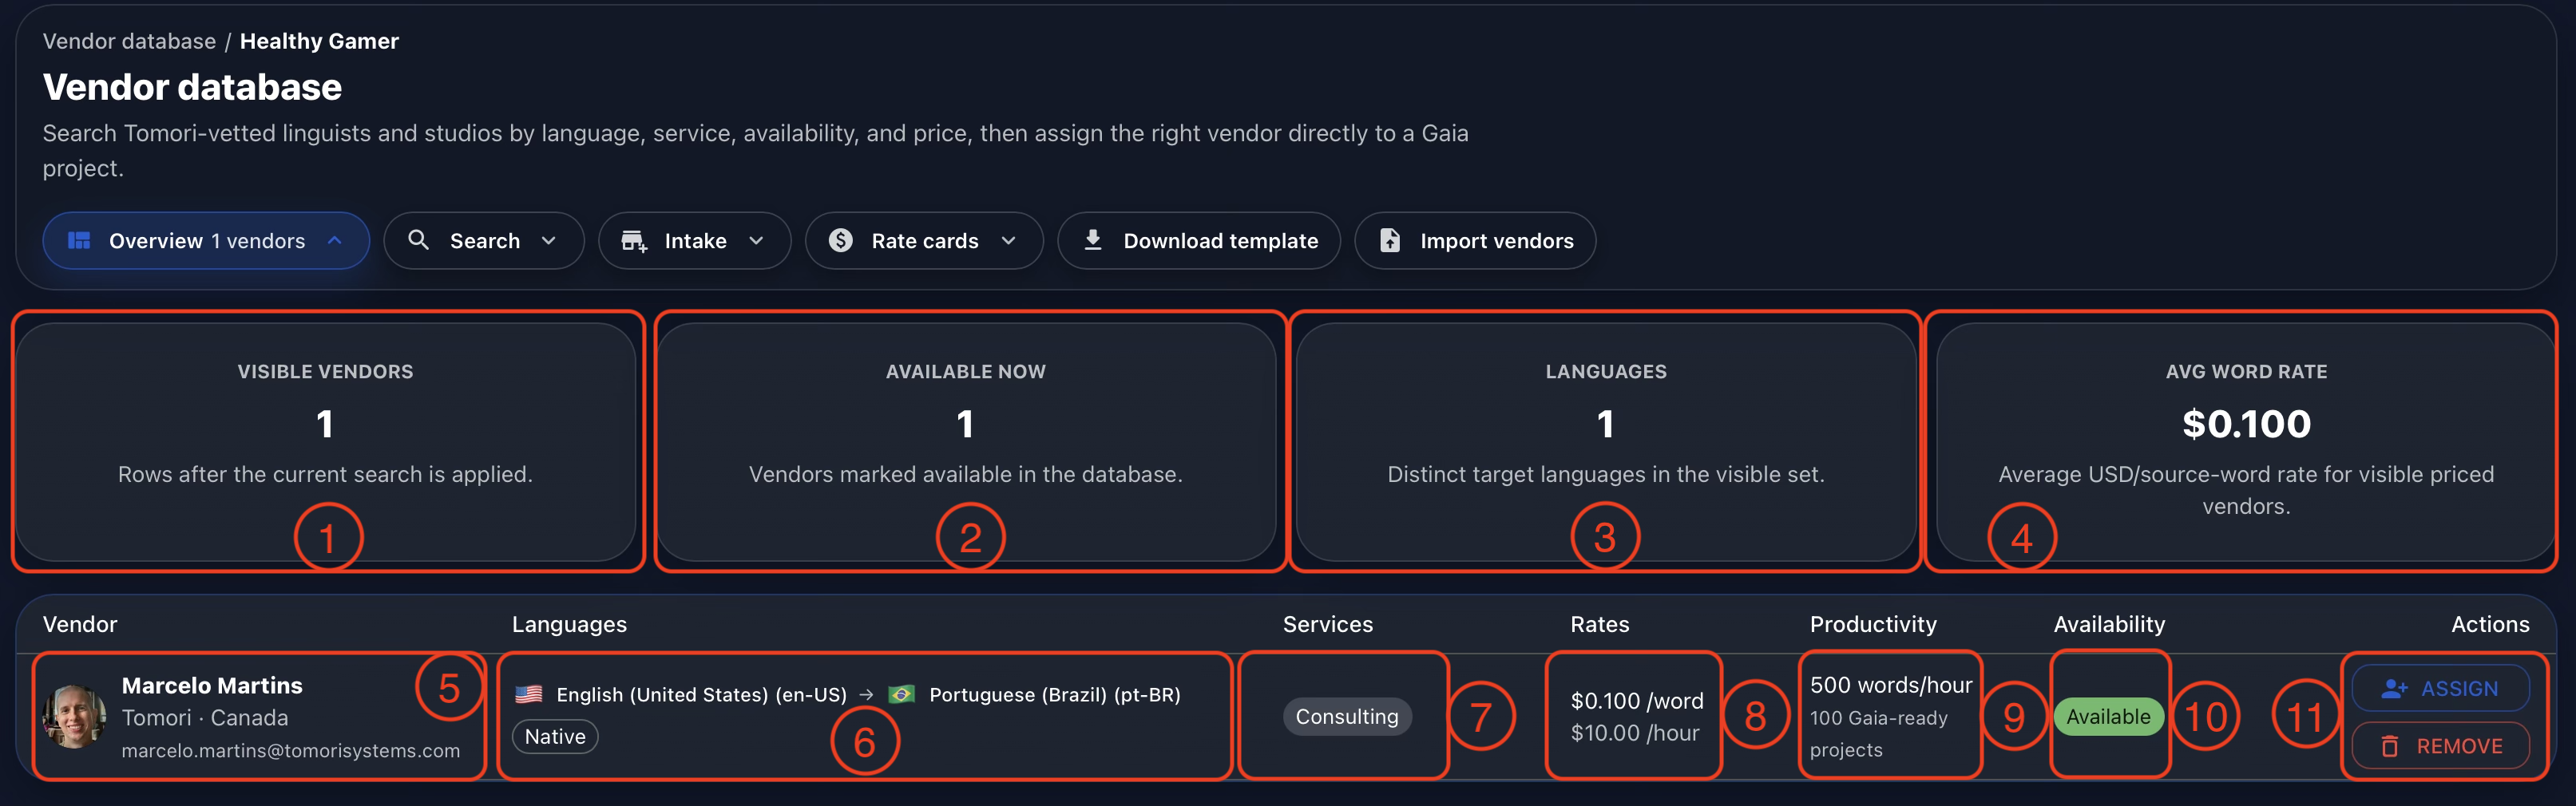Open the Healthy Gamer breadcrumb
This screenshot has width=2576, height=806.
(x=319, y=41)
